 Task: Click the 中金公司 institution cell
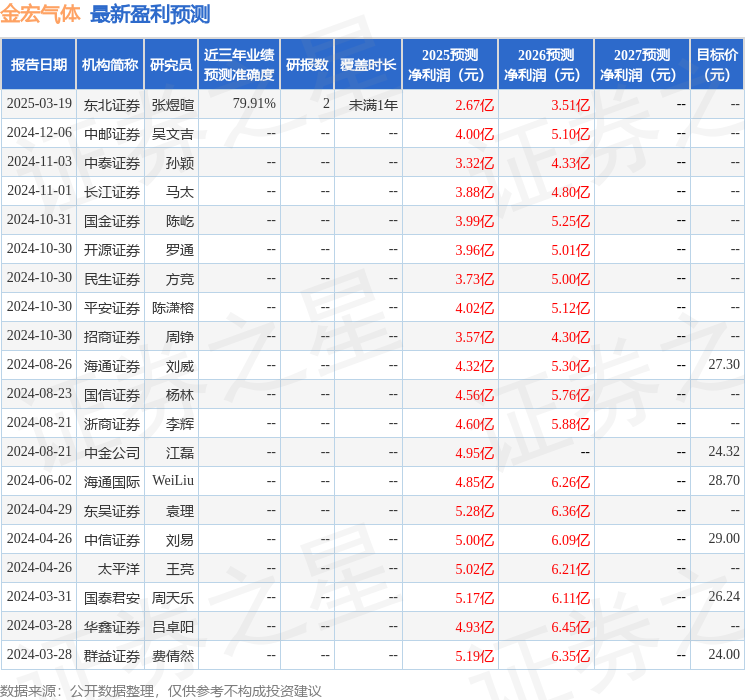112,453
